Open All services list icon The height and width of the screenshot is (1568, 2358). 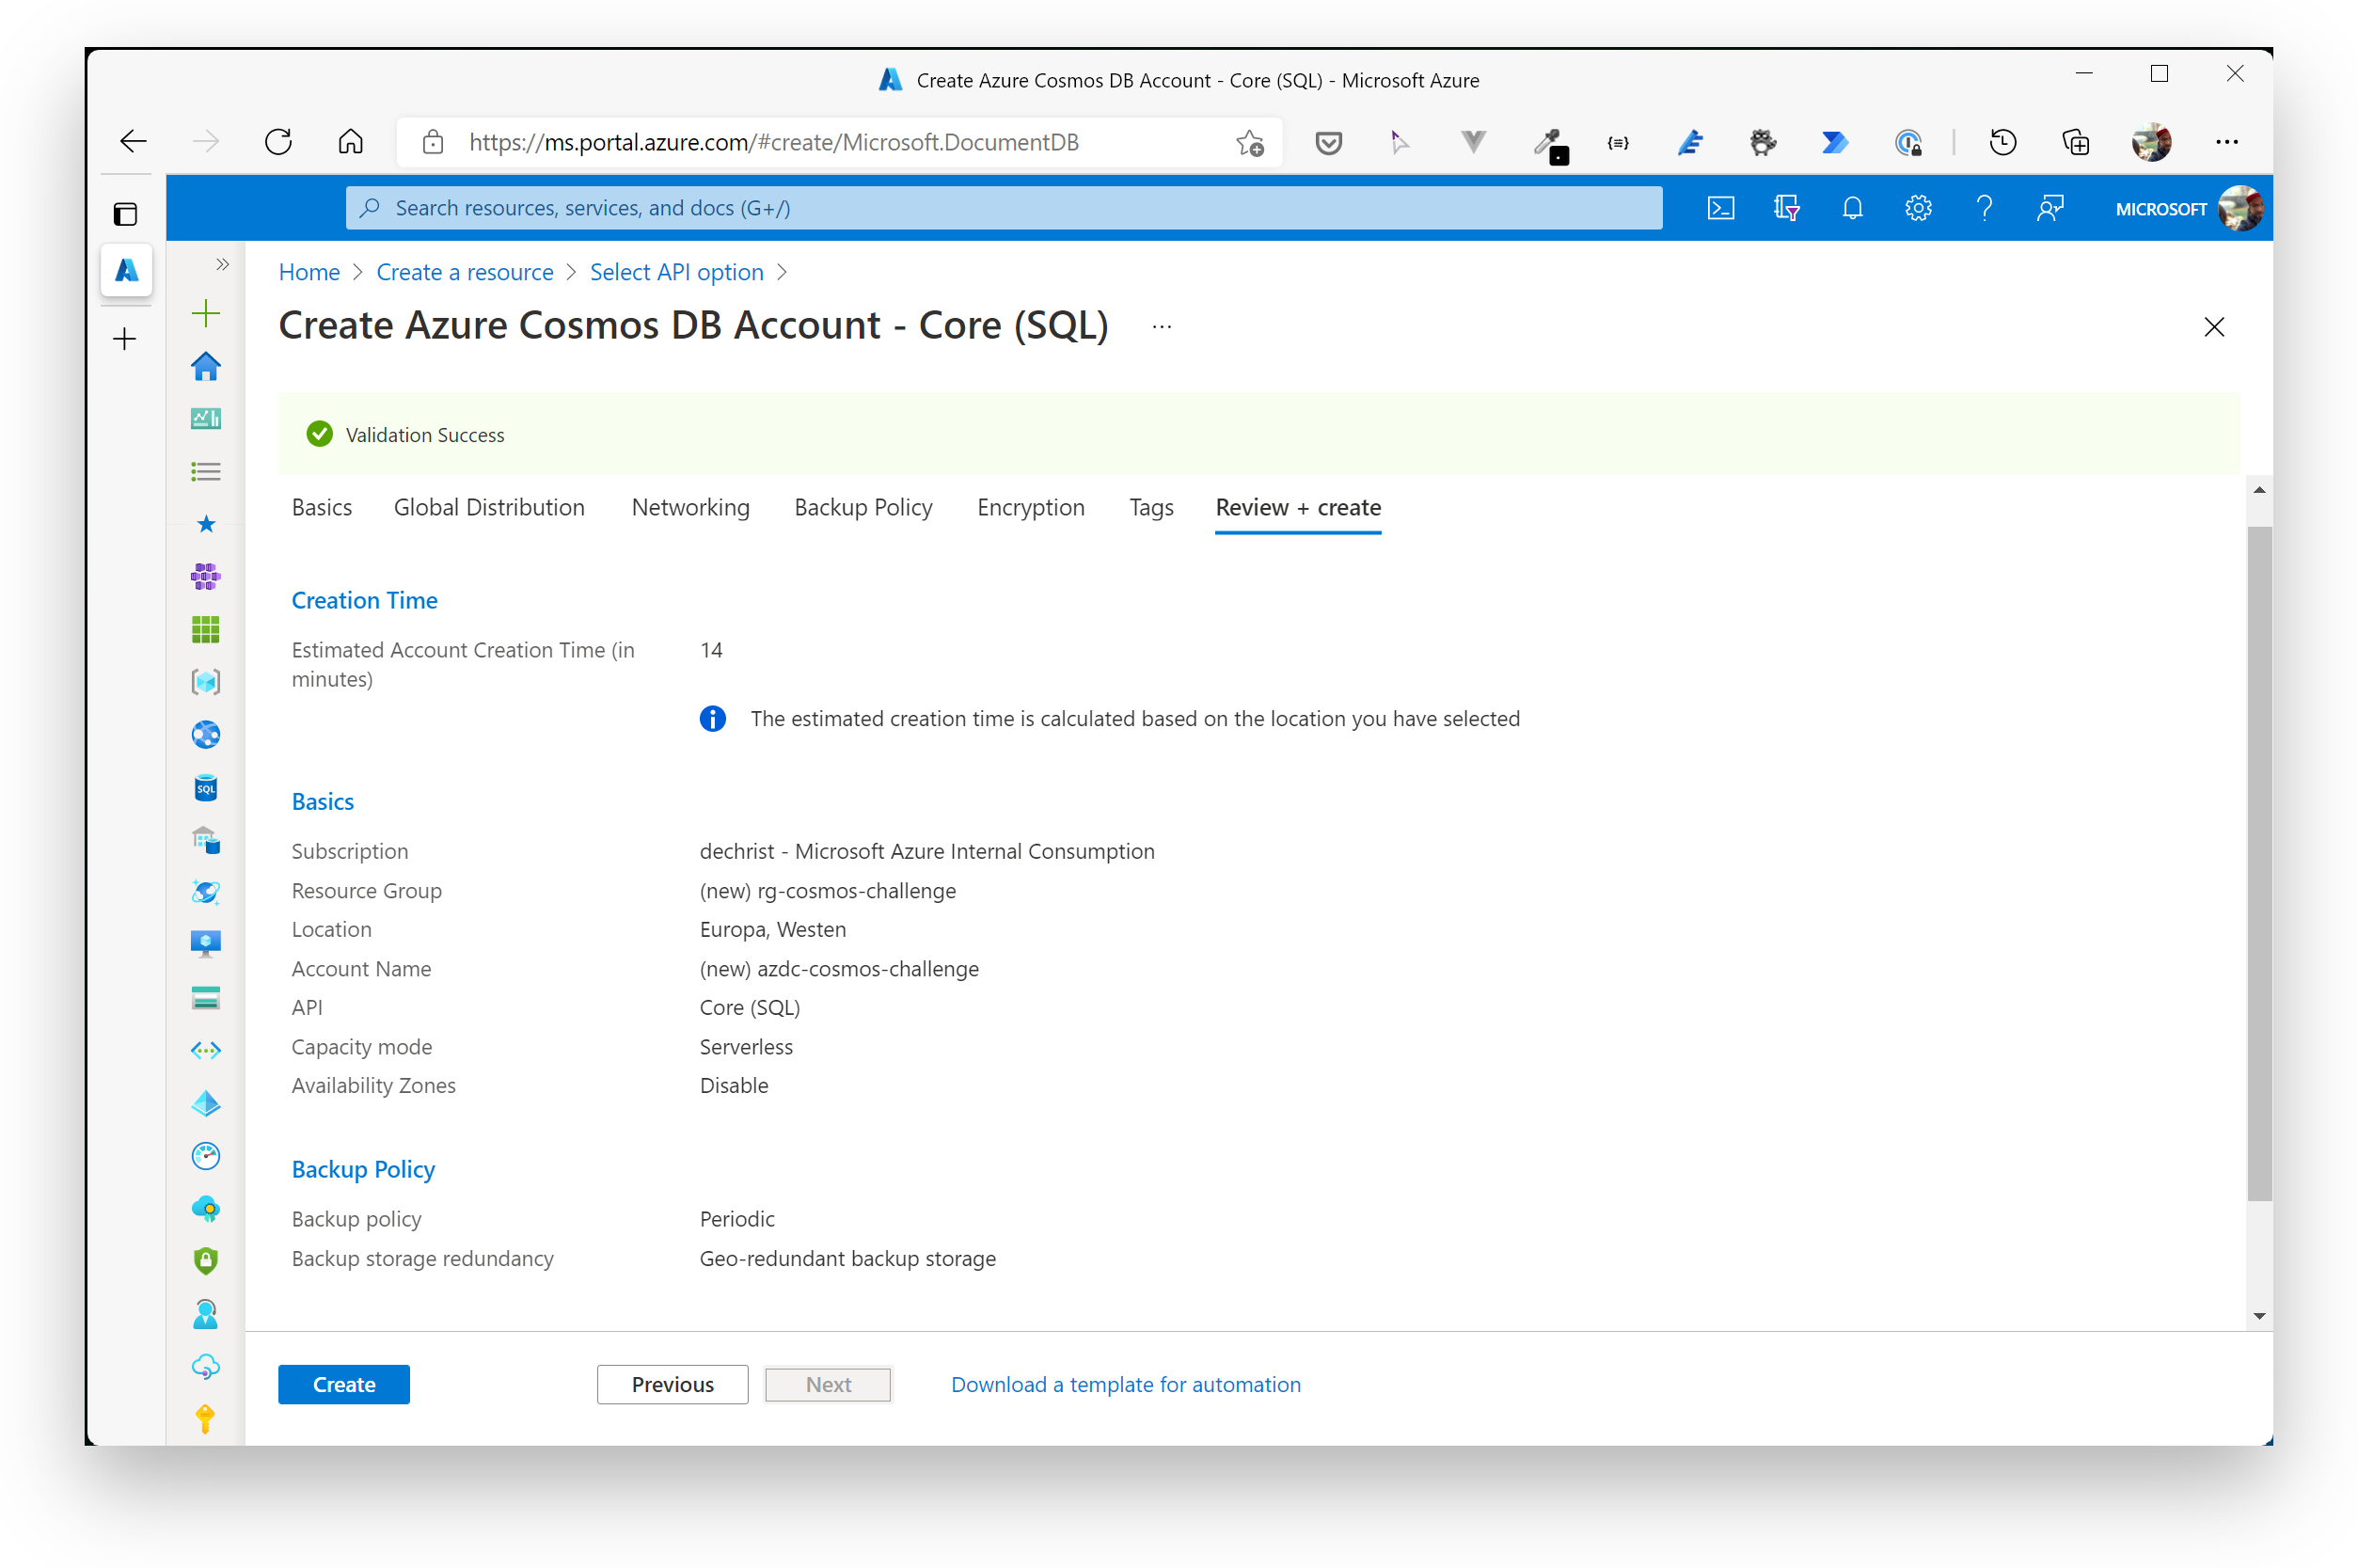pyautogui.click(x=205, y=471)
